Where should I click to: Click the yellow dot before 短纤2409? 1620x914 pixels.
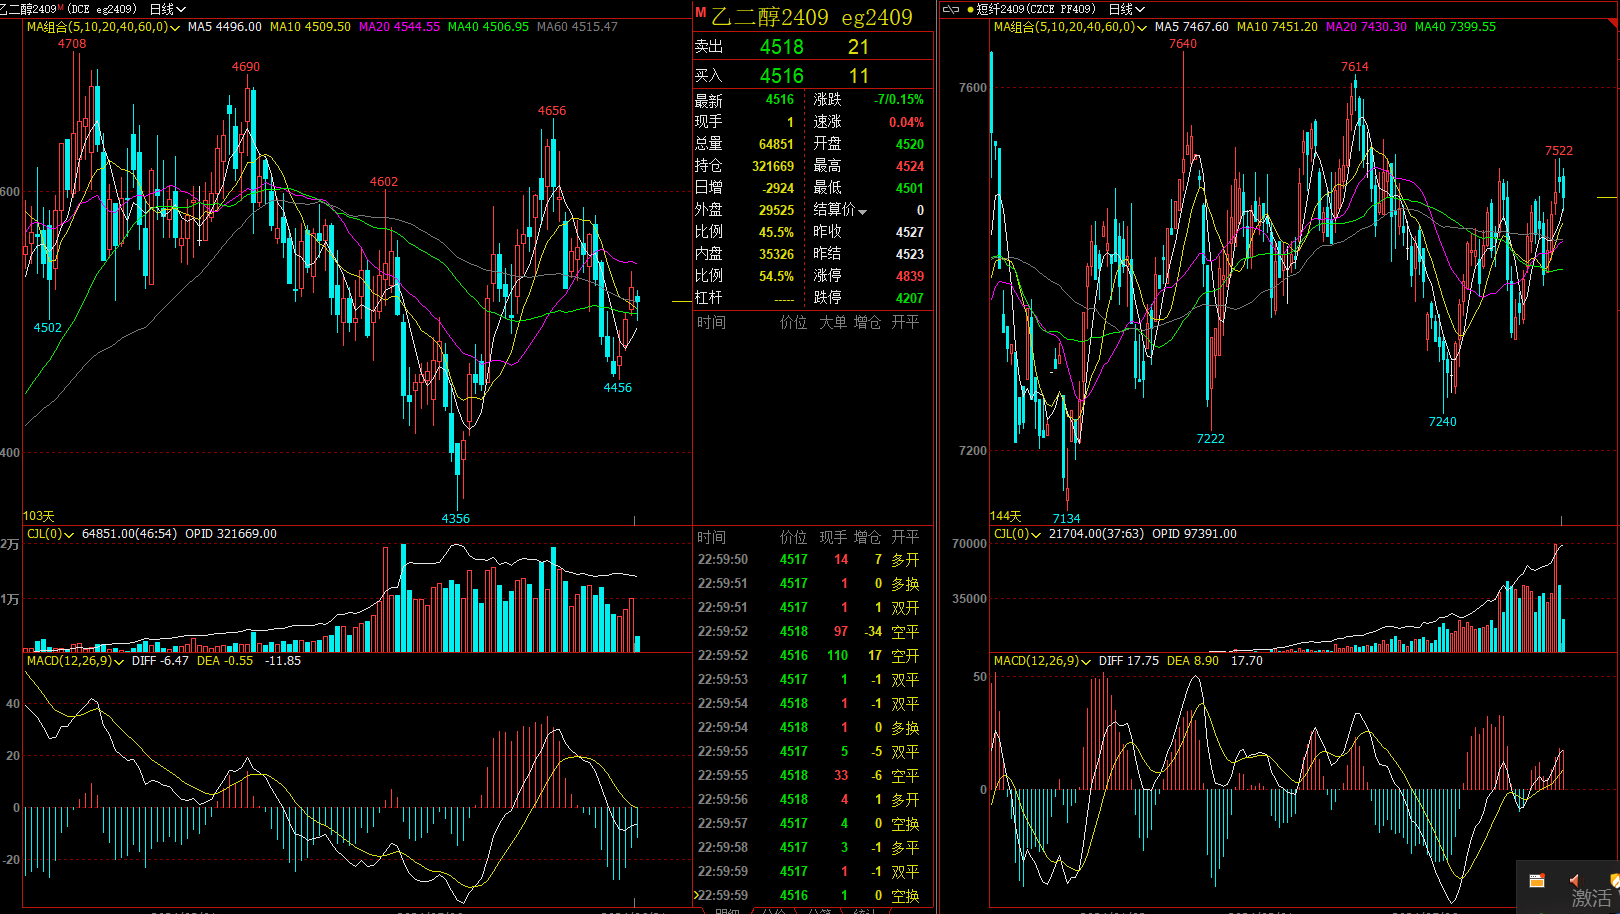click(970, 9)
